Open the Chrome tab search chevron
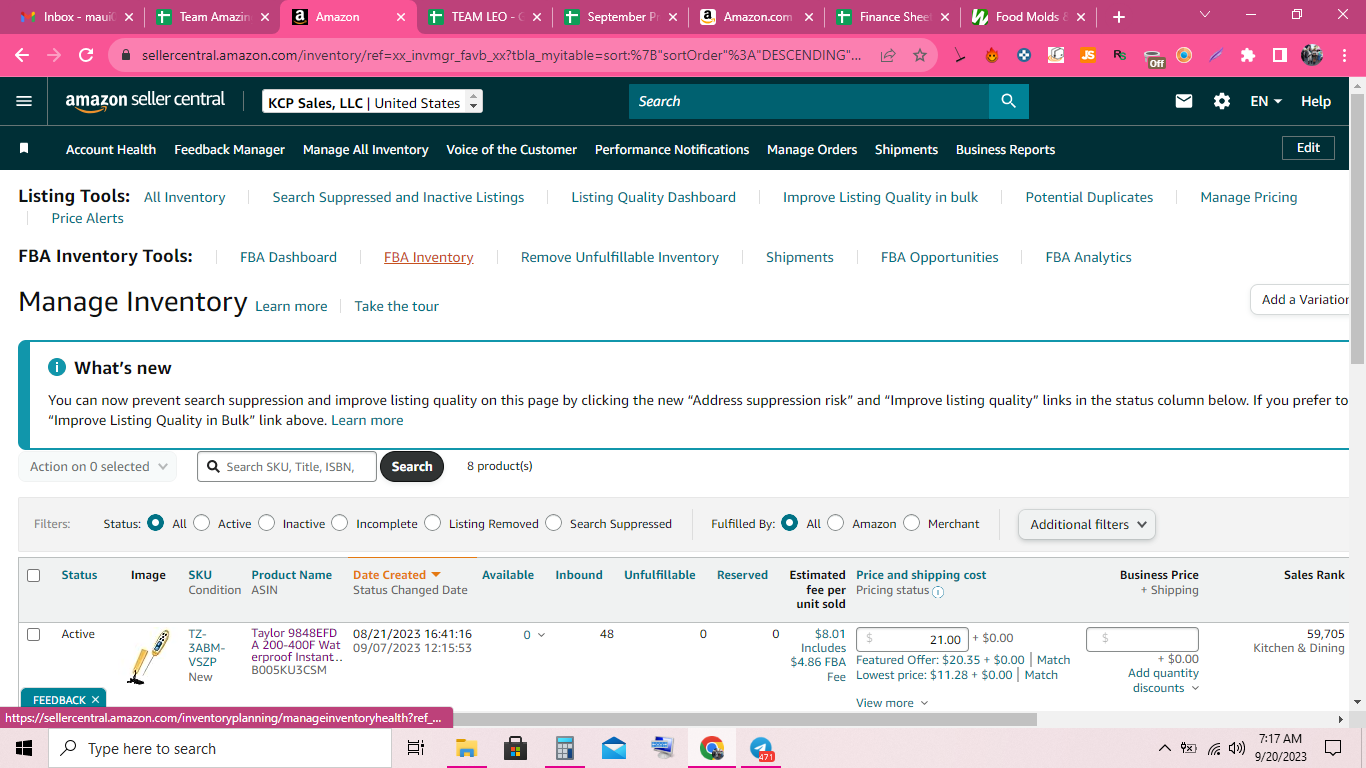Image resolution: width=1366 pixels, height=768 pixels. tap(1205, 16)
